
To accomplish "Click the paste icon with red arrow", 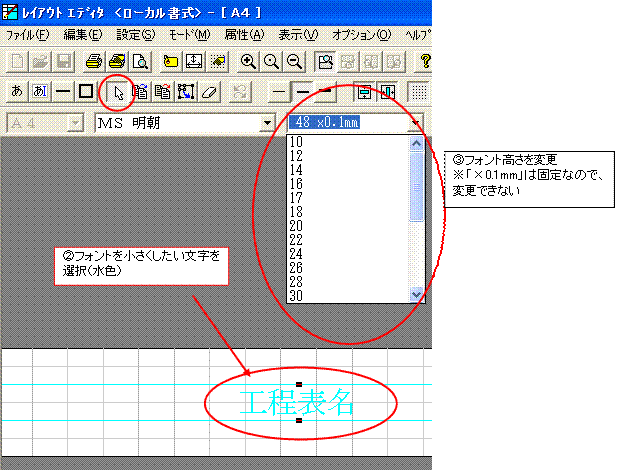I will tap(163, 91).
